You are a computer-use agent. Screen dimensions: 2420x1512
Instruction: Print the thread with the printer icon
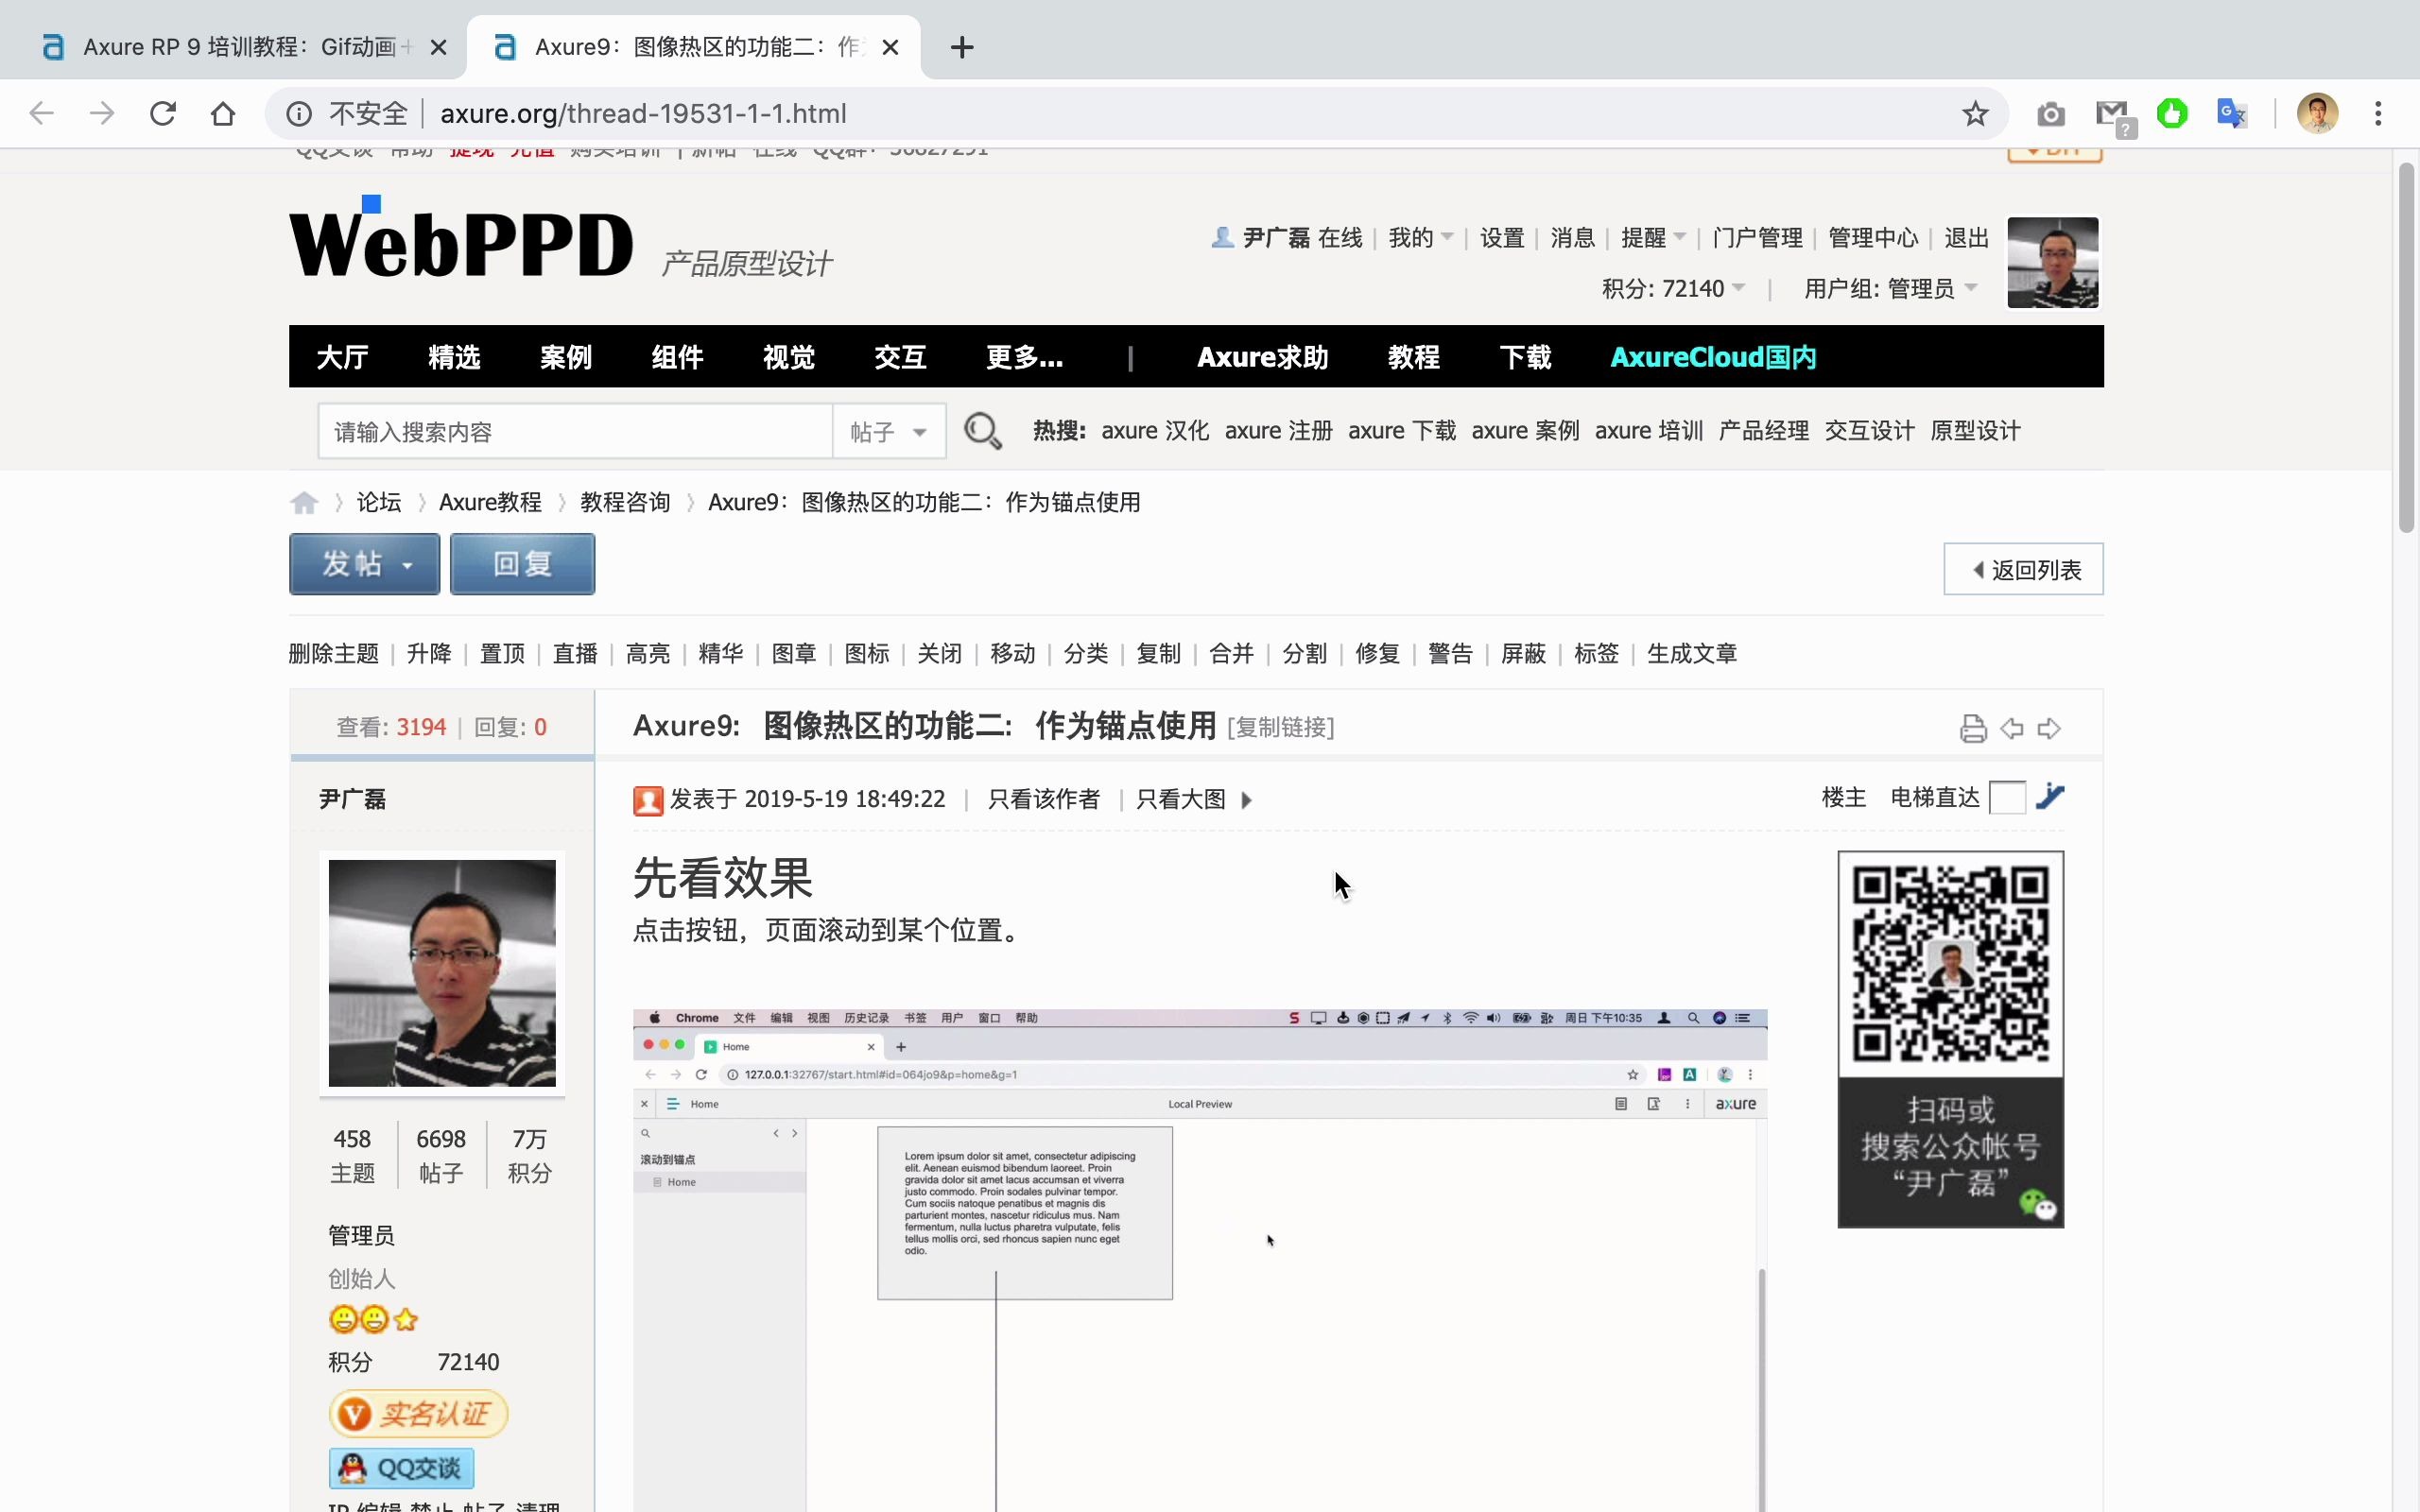pos(1973,729)
